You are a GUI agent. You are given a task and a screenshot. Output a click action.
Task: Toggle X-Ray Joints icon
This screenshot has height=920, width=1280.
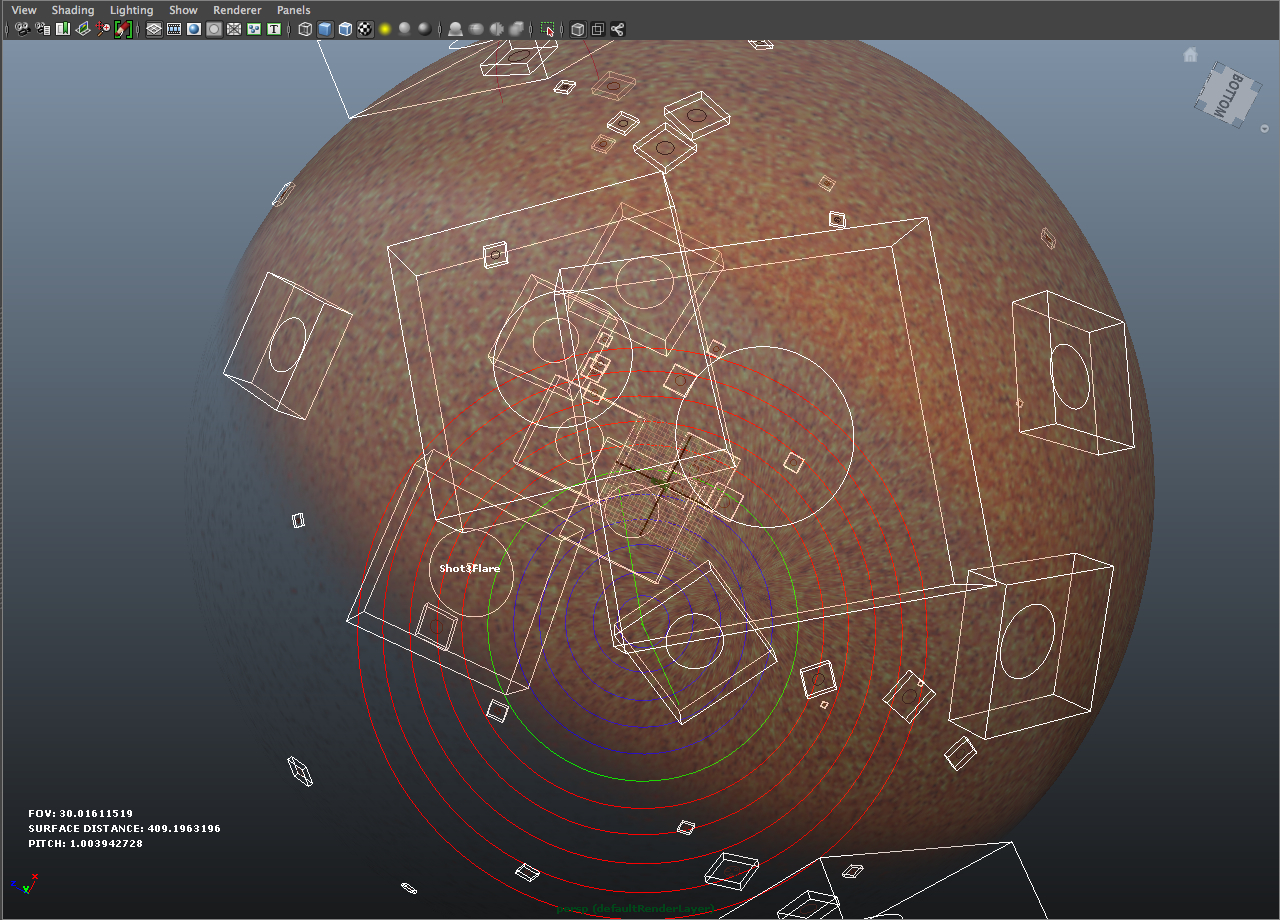tap(617, 29)
